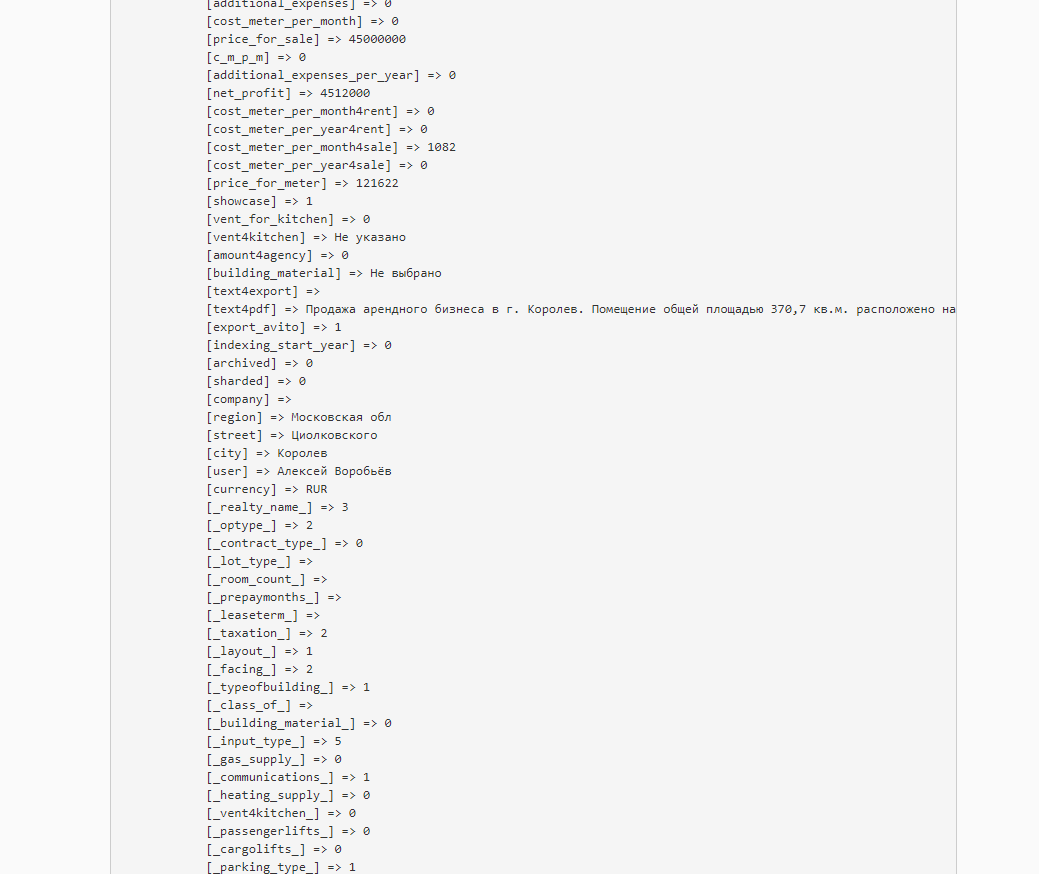The width and height of the screenshot is (1039, 874).
Task: Click the [_communications_] key
Action: point(270,777)
